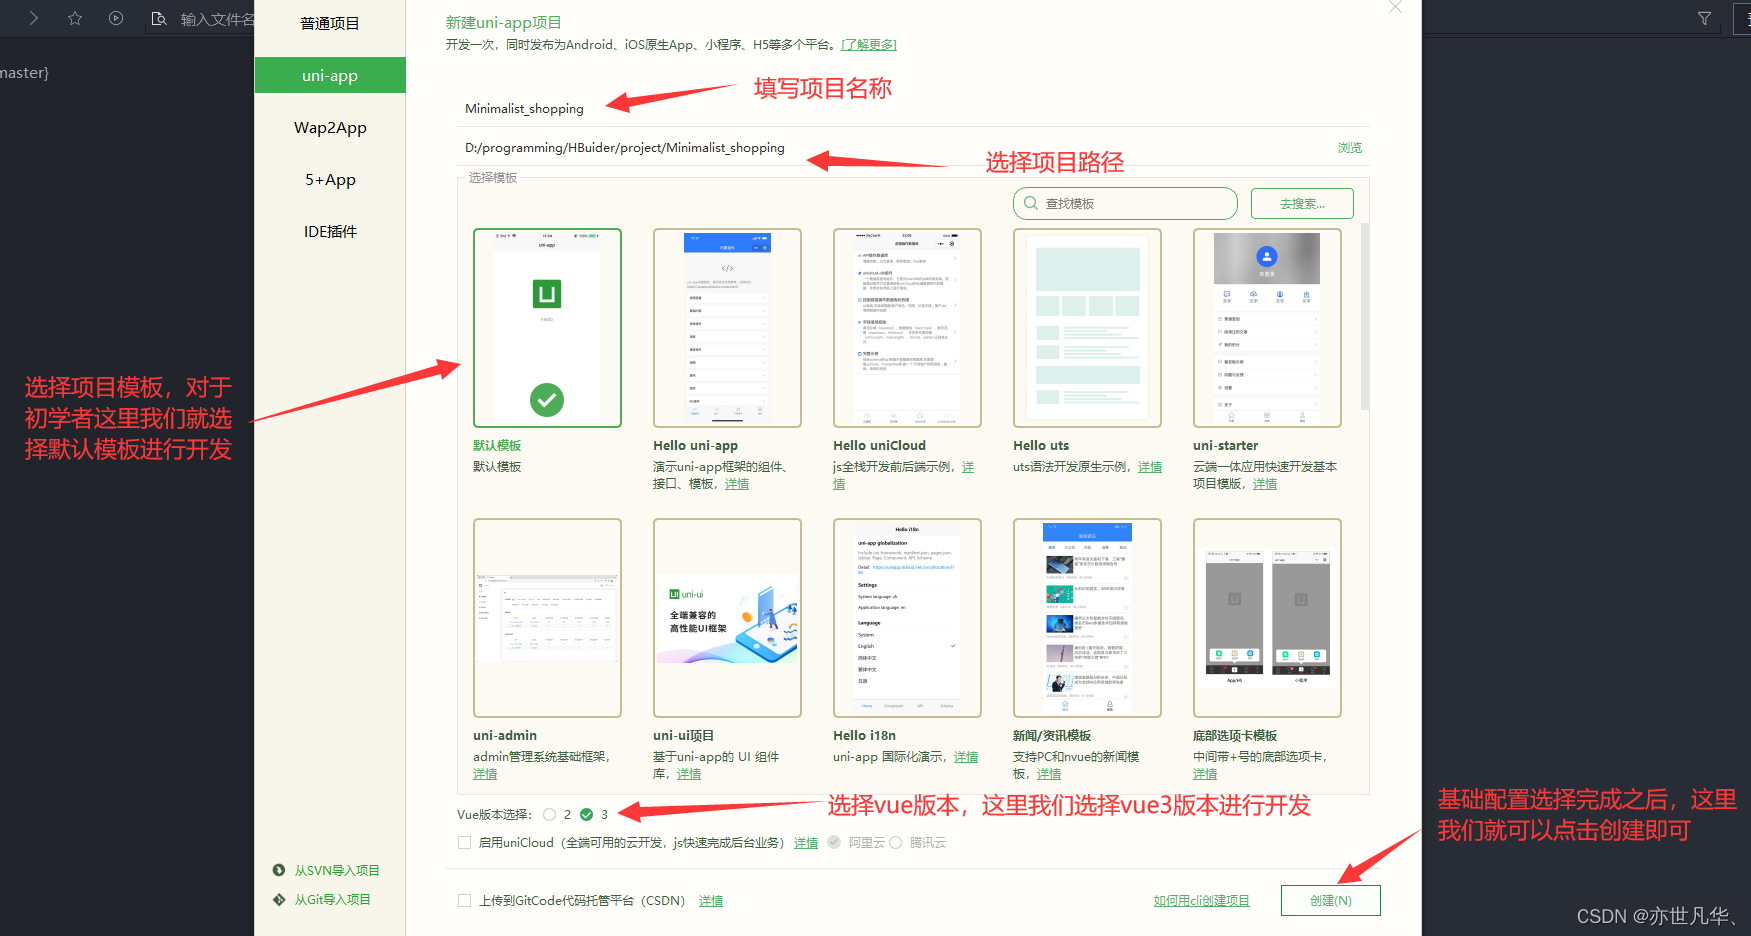Select the uni-admin template thumbnail

tap(547, 618)
